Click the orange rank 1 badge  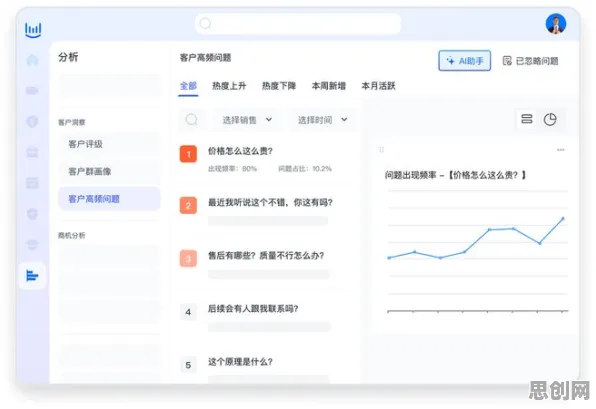(x=188, y=154)
